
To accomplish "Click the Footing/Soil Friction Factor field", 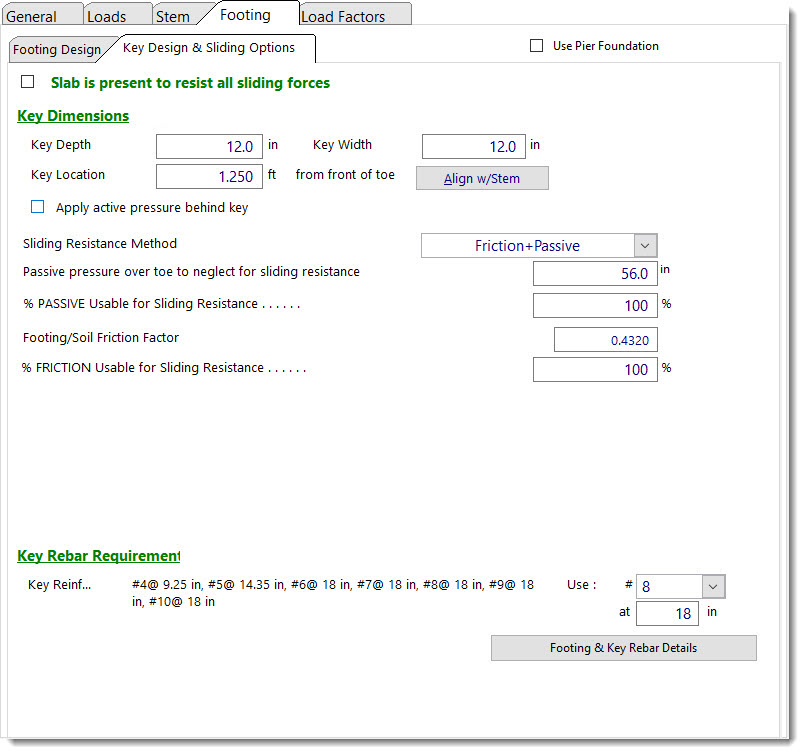I will point(605,340).
